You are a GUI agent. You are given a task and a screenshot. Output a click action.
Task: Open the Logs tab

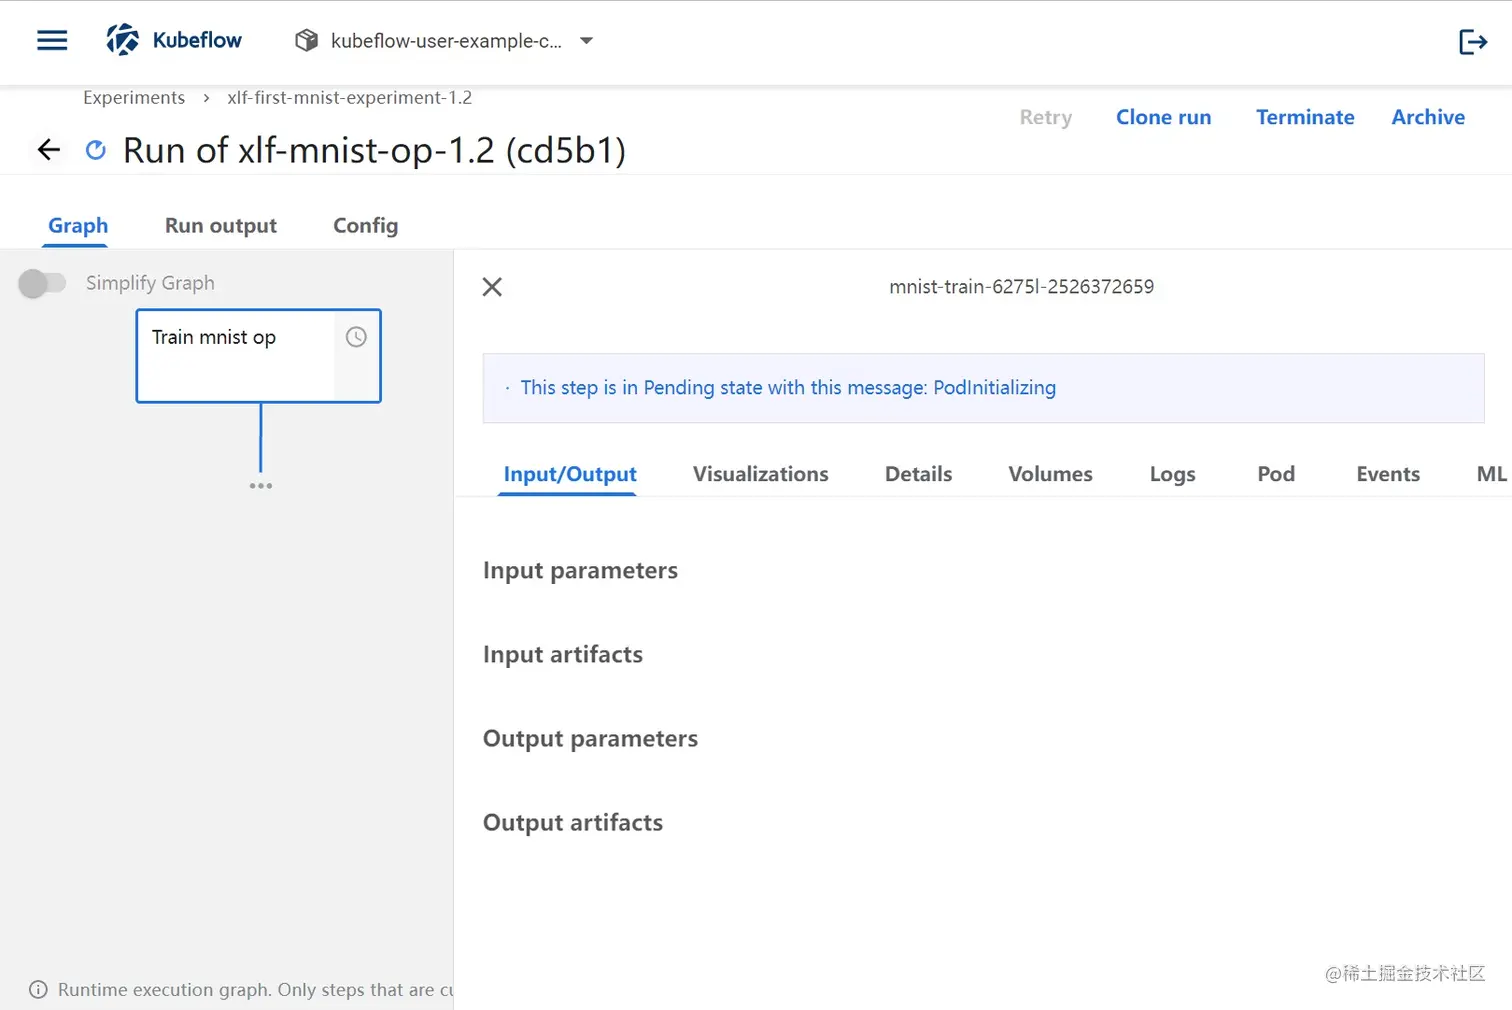(1172, 474)
